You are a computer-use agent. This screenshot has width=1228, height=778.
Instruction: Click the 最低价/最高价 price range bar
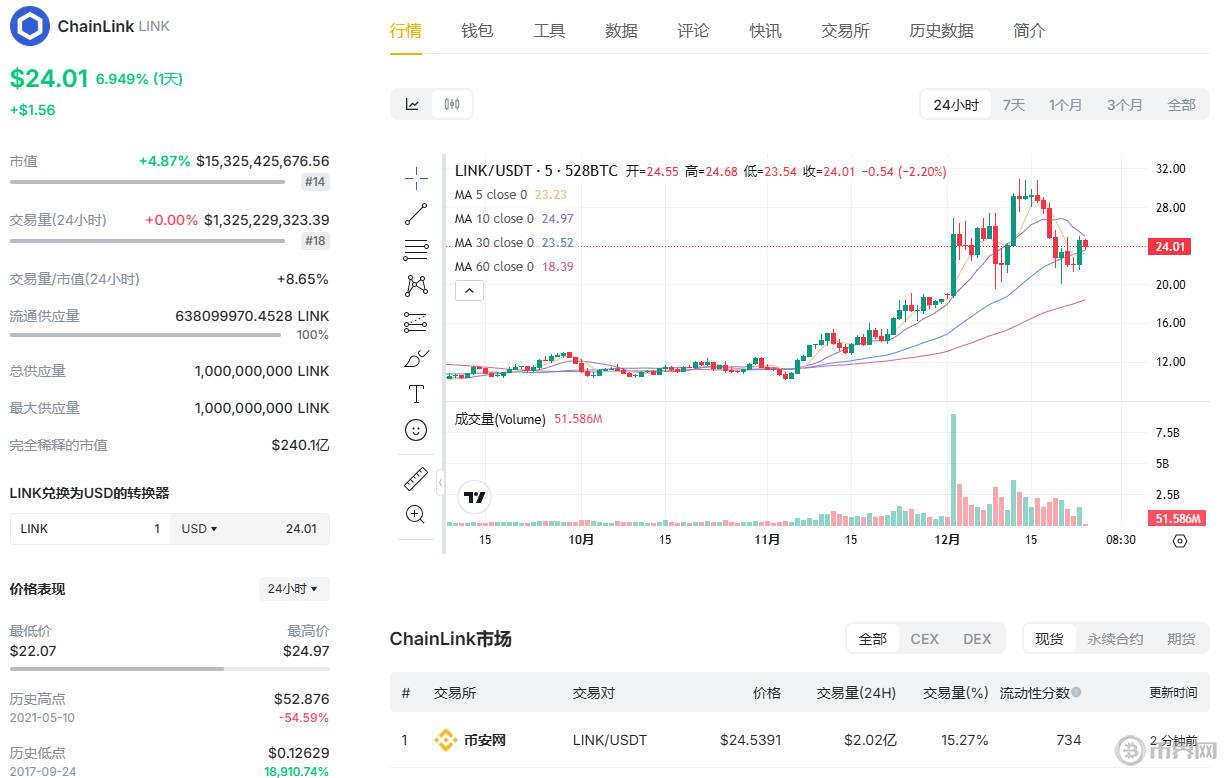(169, 668)
